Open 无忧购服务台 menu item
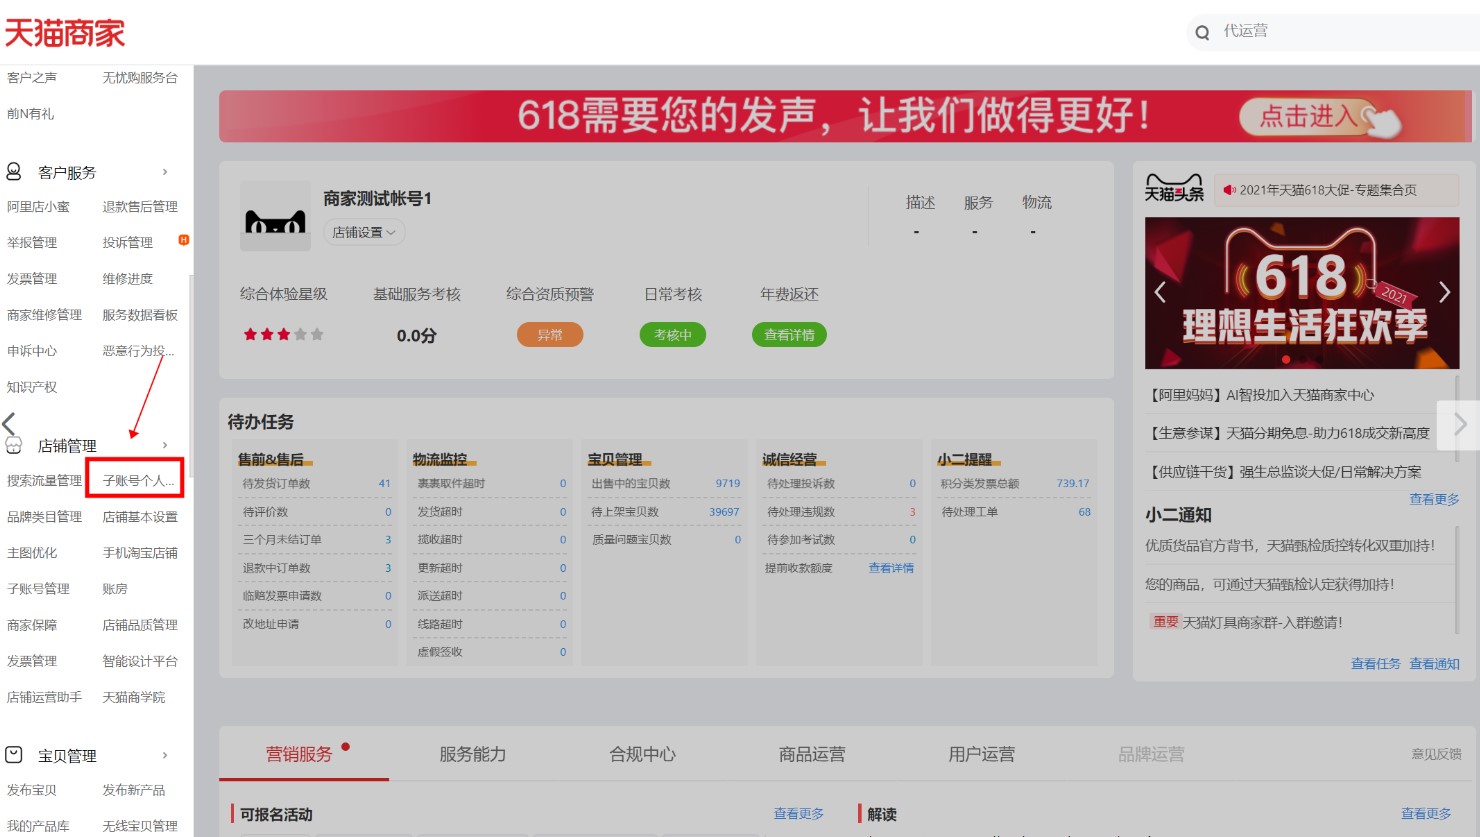 [x=140, y=78]
